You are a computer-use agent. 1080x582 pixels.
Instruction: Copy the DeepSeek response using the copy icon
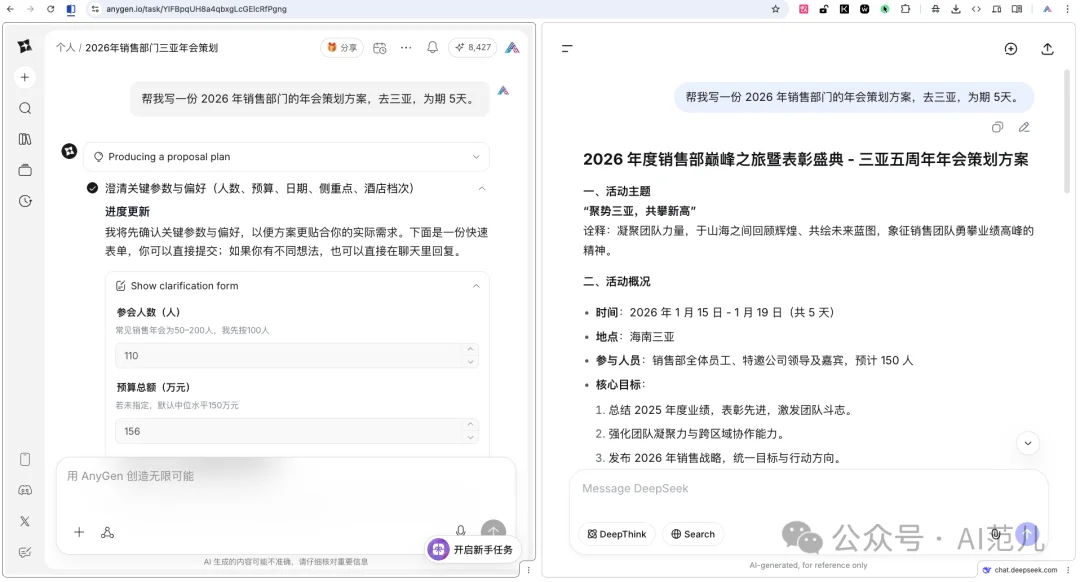pyautogui.click(x=997, y=127)
